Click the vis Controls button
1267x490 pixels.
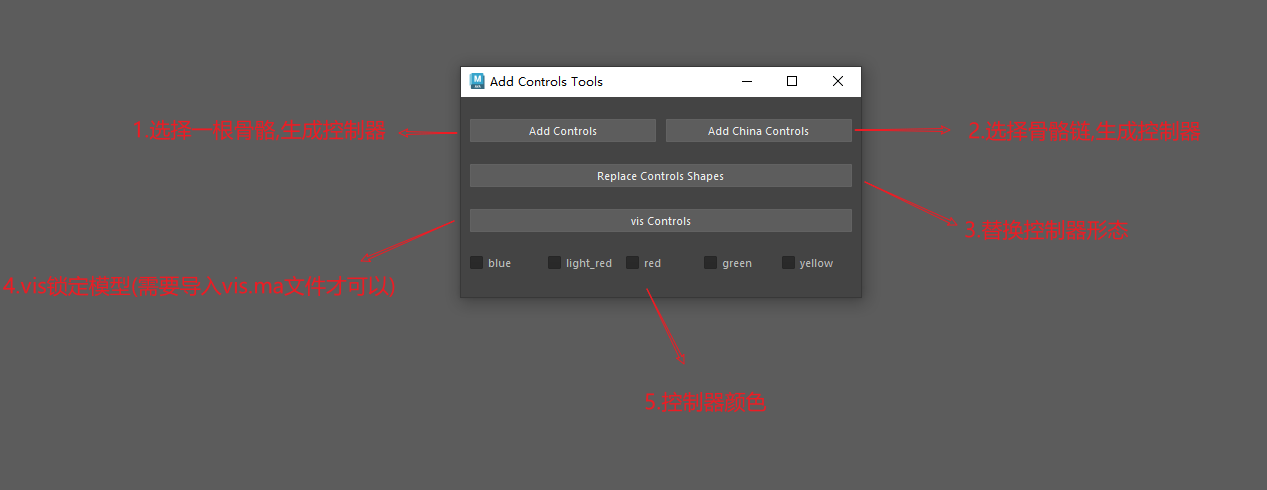point(661,221)
